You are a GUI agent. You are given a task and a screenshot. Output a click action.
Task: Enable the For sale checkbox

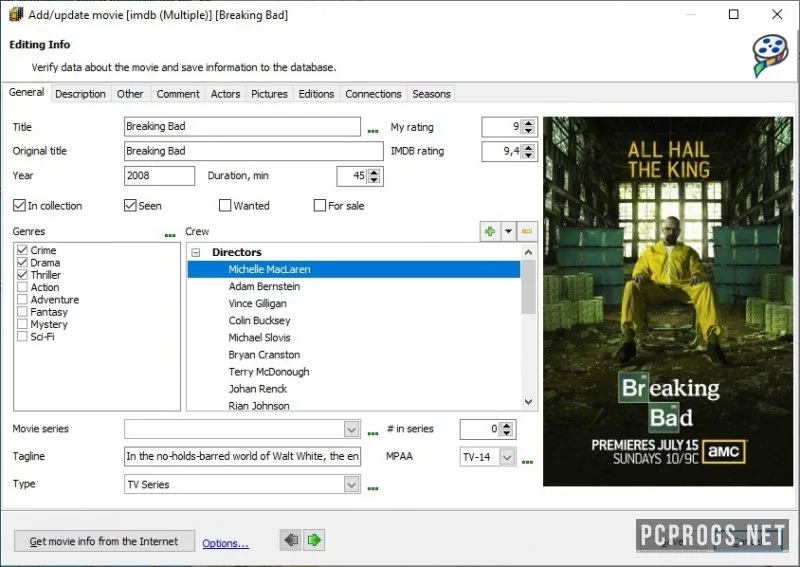coord(319,205)
